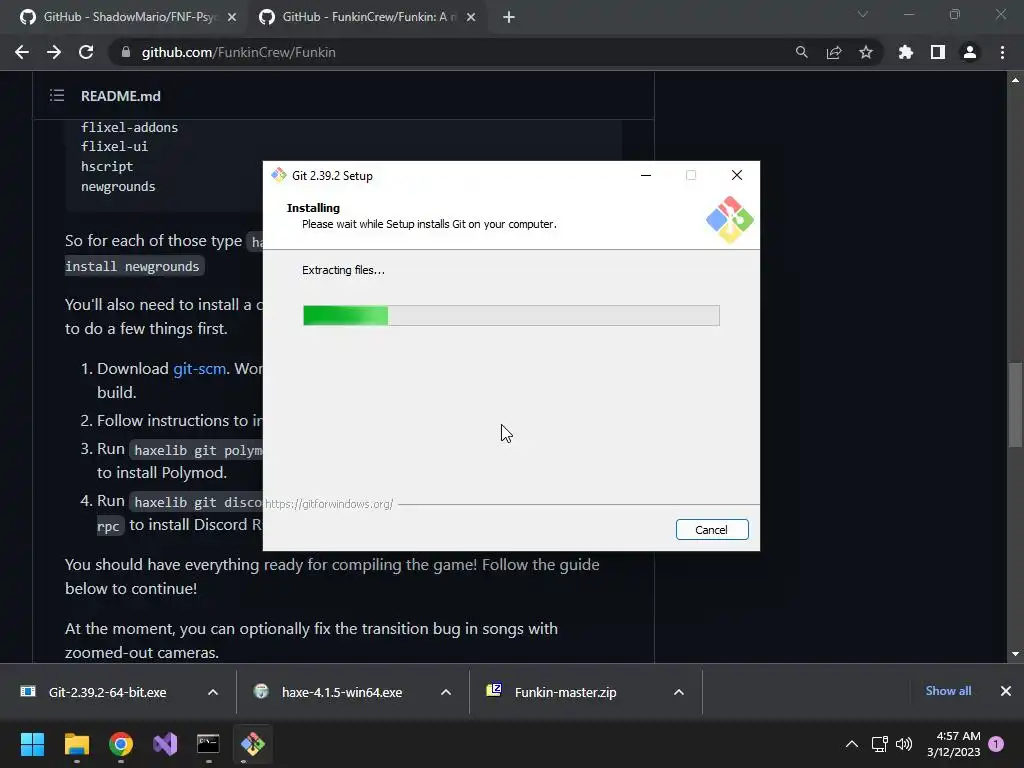Open the Chrome profile avatar
Image resolution: width=1024 pixels, height=768 pixels.
(x=970, y=52)
